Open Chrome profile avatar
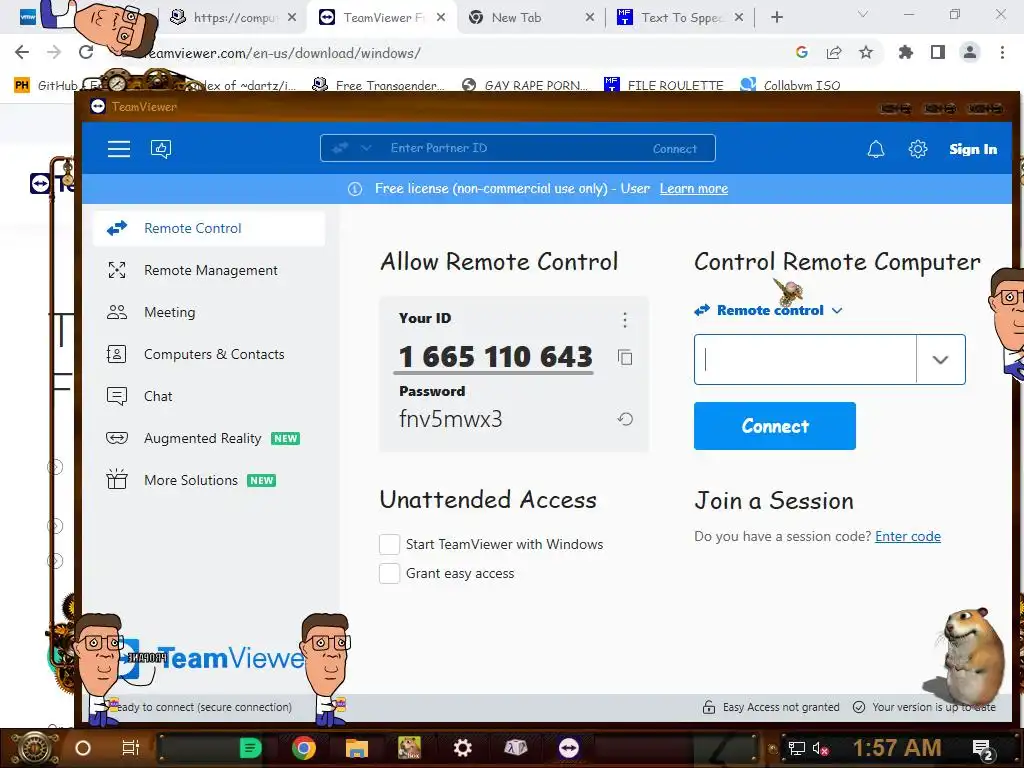 click(970, 52)
